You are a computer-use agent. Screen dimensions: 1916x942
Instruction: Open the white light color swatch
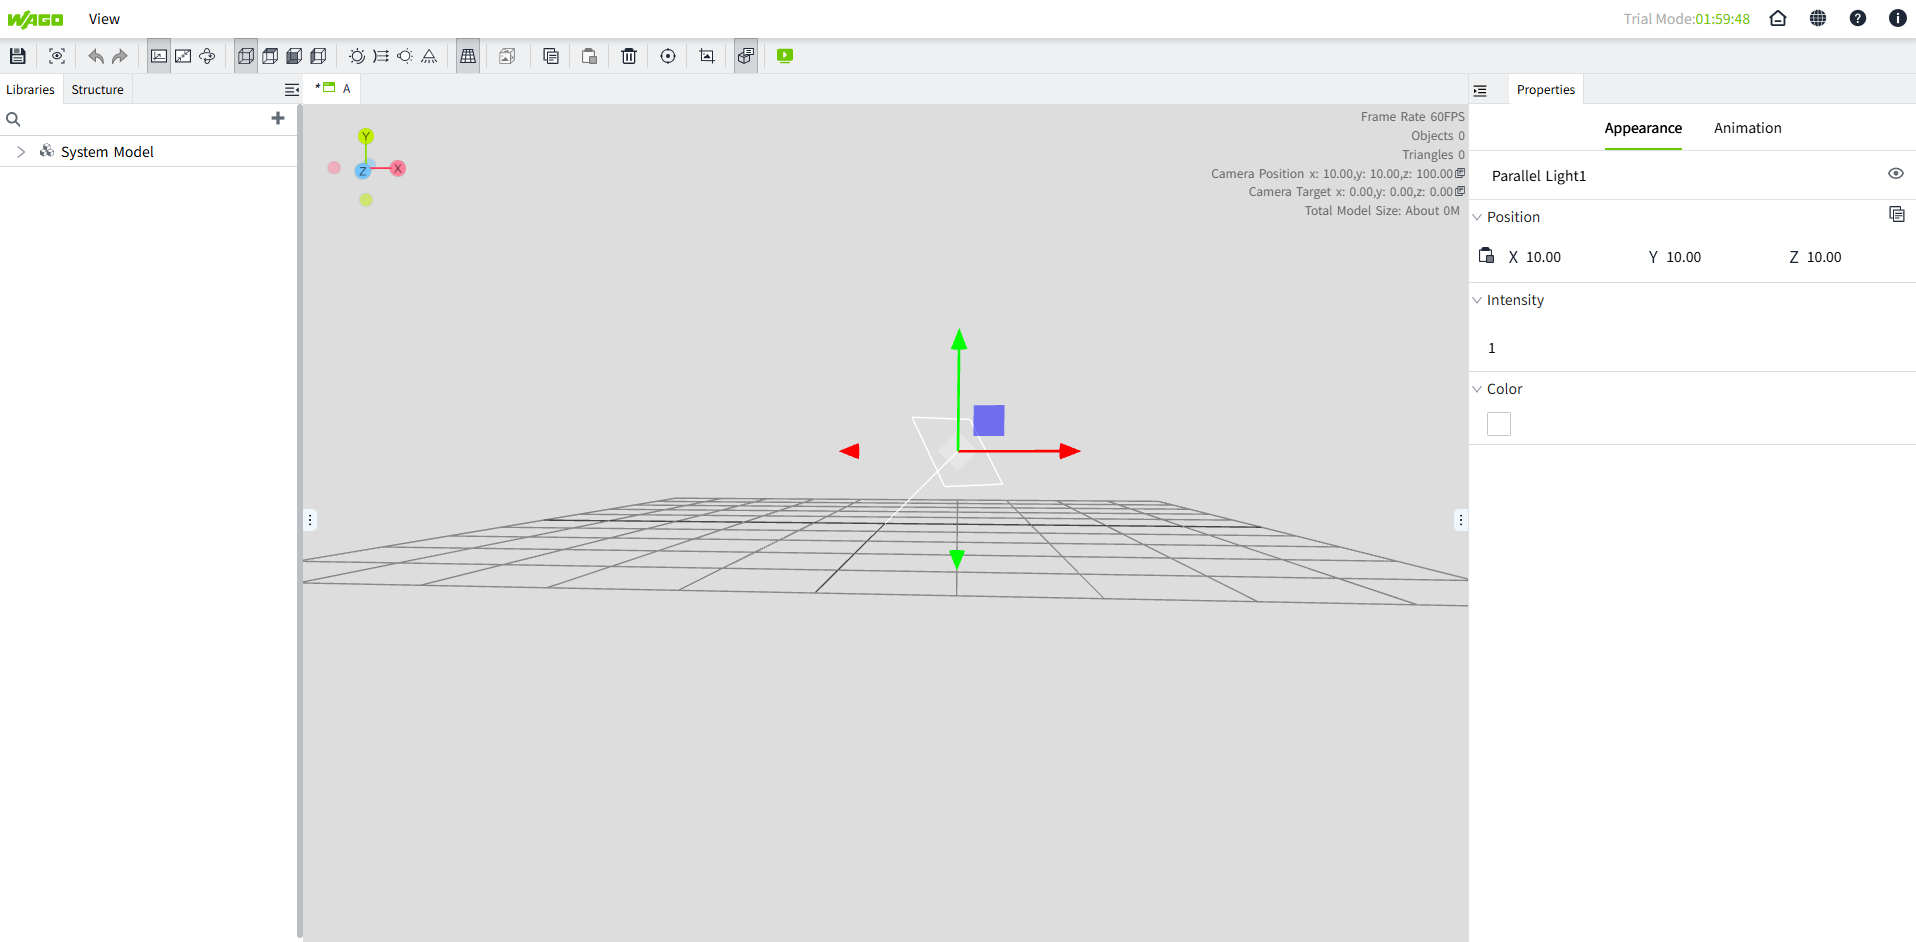[1498, 424]
